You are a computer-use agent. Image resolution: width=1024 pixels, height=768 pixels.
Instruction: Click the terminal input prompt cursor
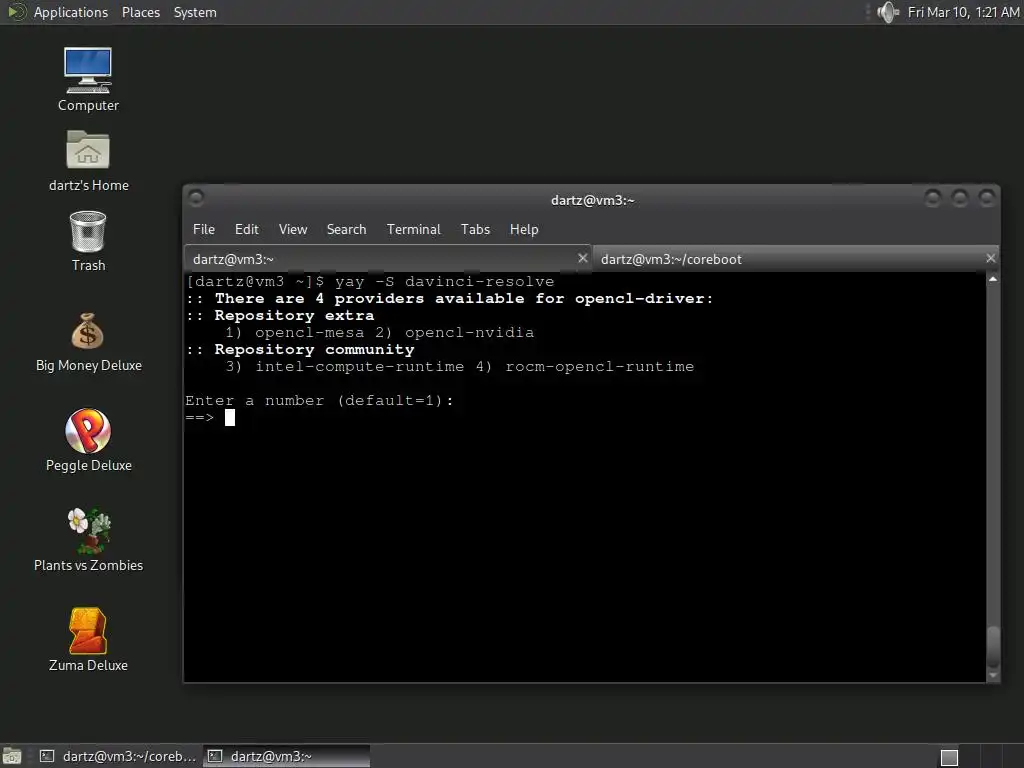tap(230, 417)
